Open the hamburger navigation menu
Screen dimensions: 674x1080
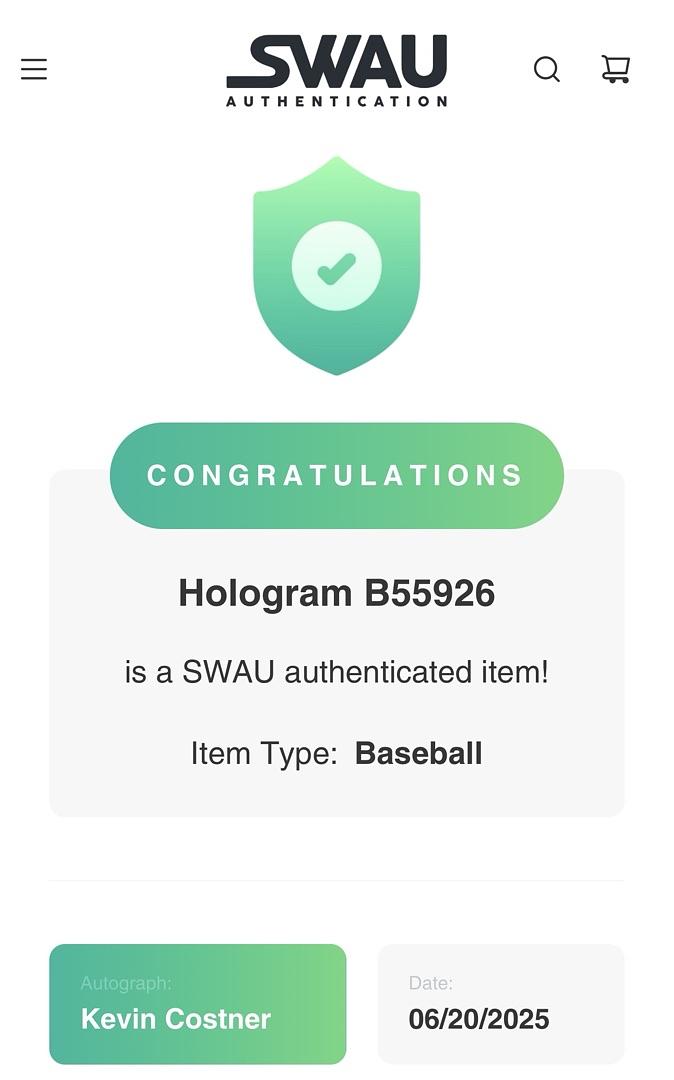tap(34, 69)
